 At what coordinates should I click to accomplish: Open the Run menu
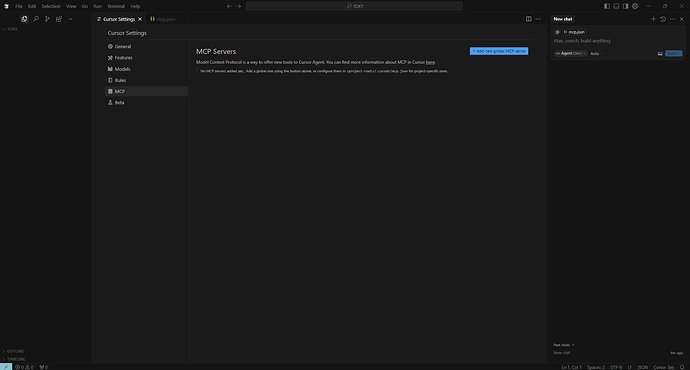97,6
